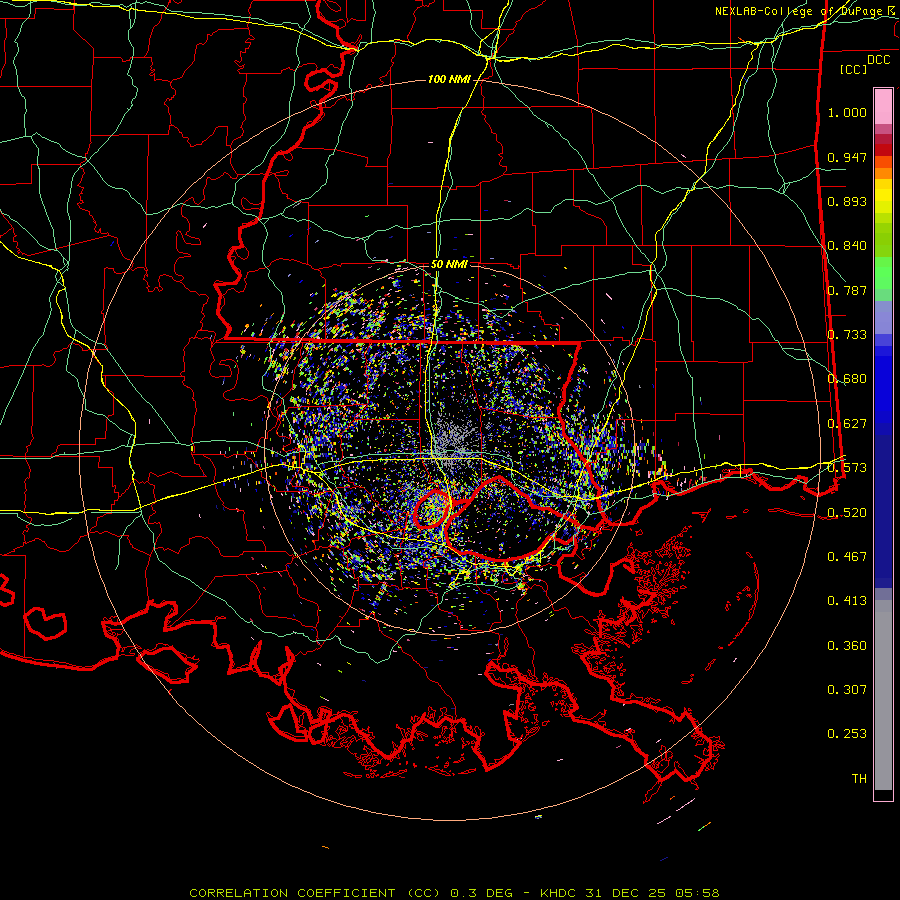Click the 50 NMI range ring label

coord(449,265)
